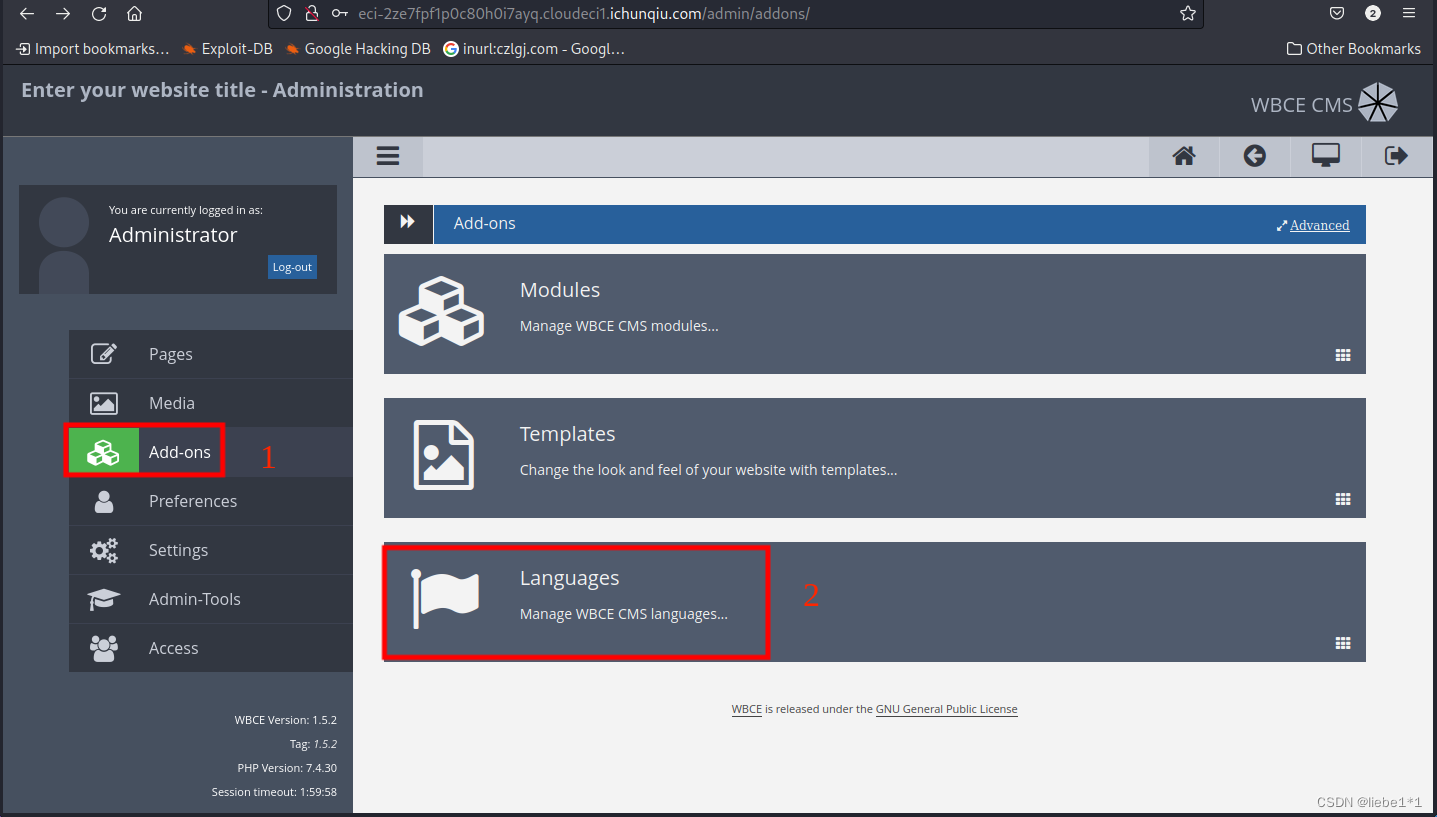Click the browser back arrow
This screenshot has height=817, width=1437.
point(27,14)
